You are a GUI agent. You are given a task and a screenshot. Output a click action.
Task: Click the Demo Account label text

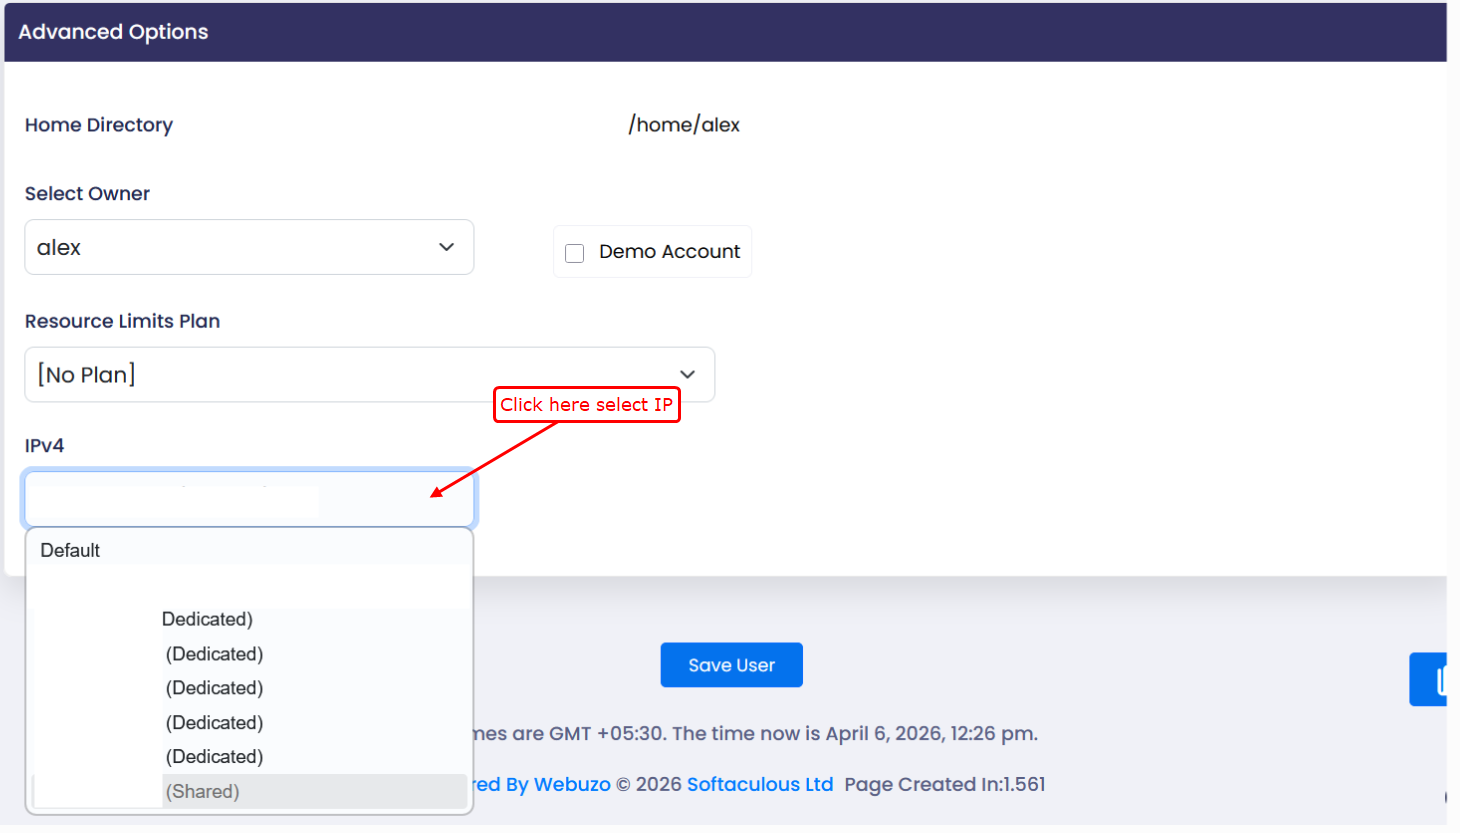pyautogui.click(x=669, y=252)
